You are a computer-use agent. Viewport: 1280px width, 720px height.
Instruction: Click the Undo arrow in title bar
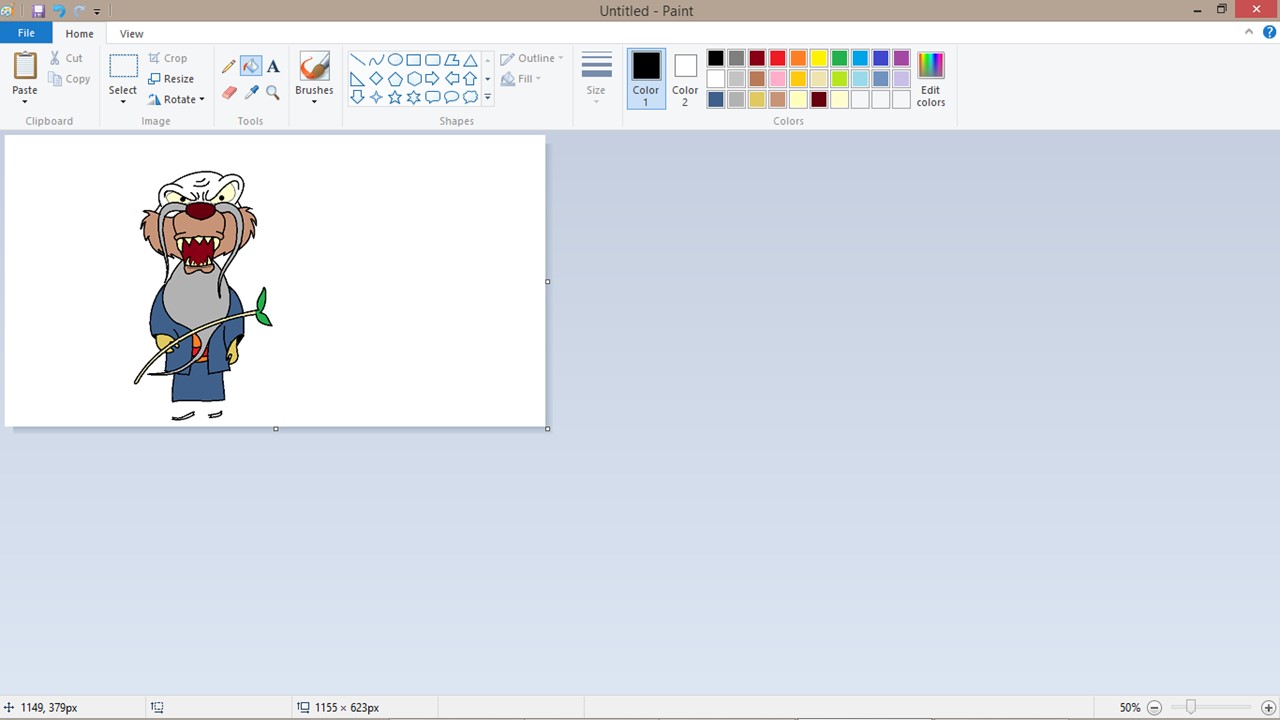[x=59, y=11]
